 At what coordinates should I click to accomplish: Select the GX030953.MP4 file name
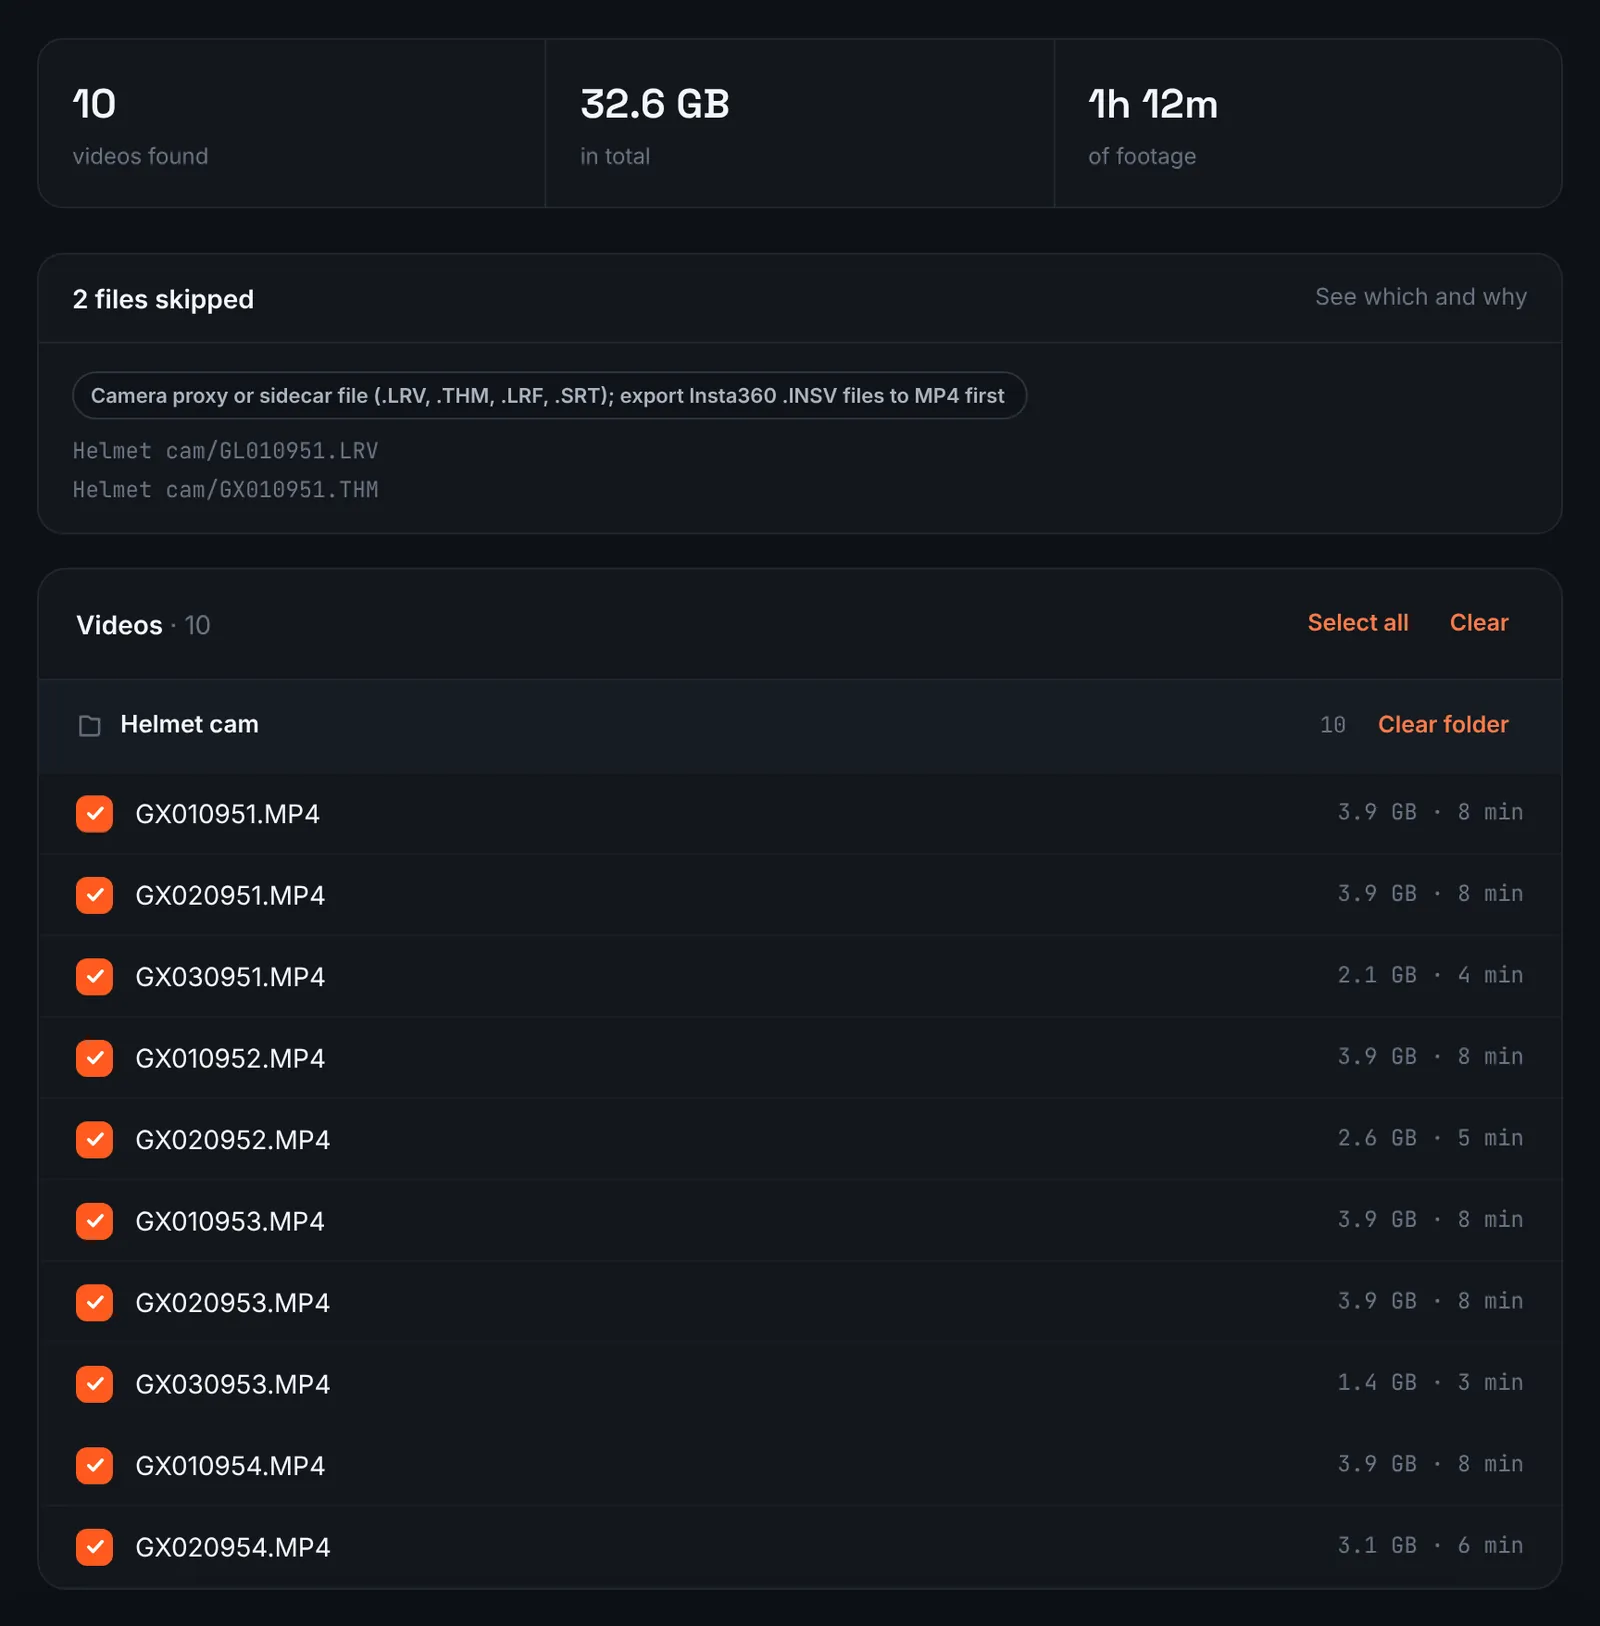[232, 1385]
